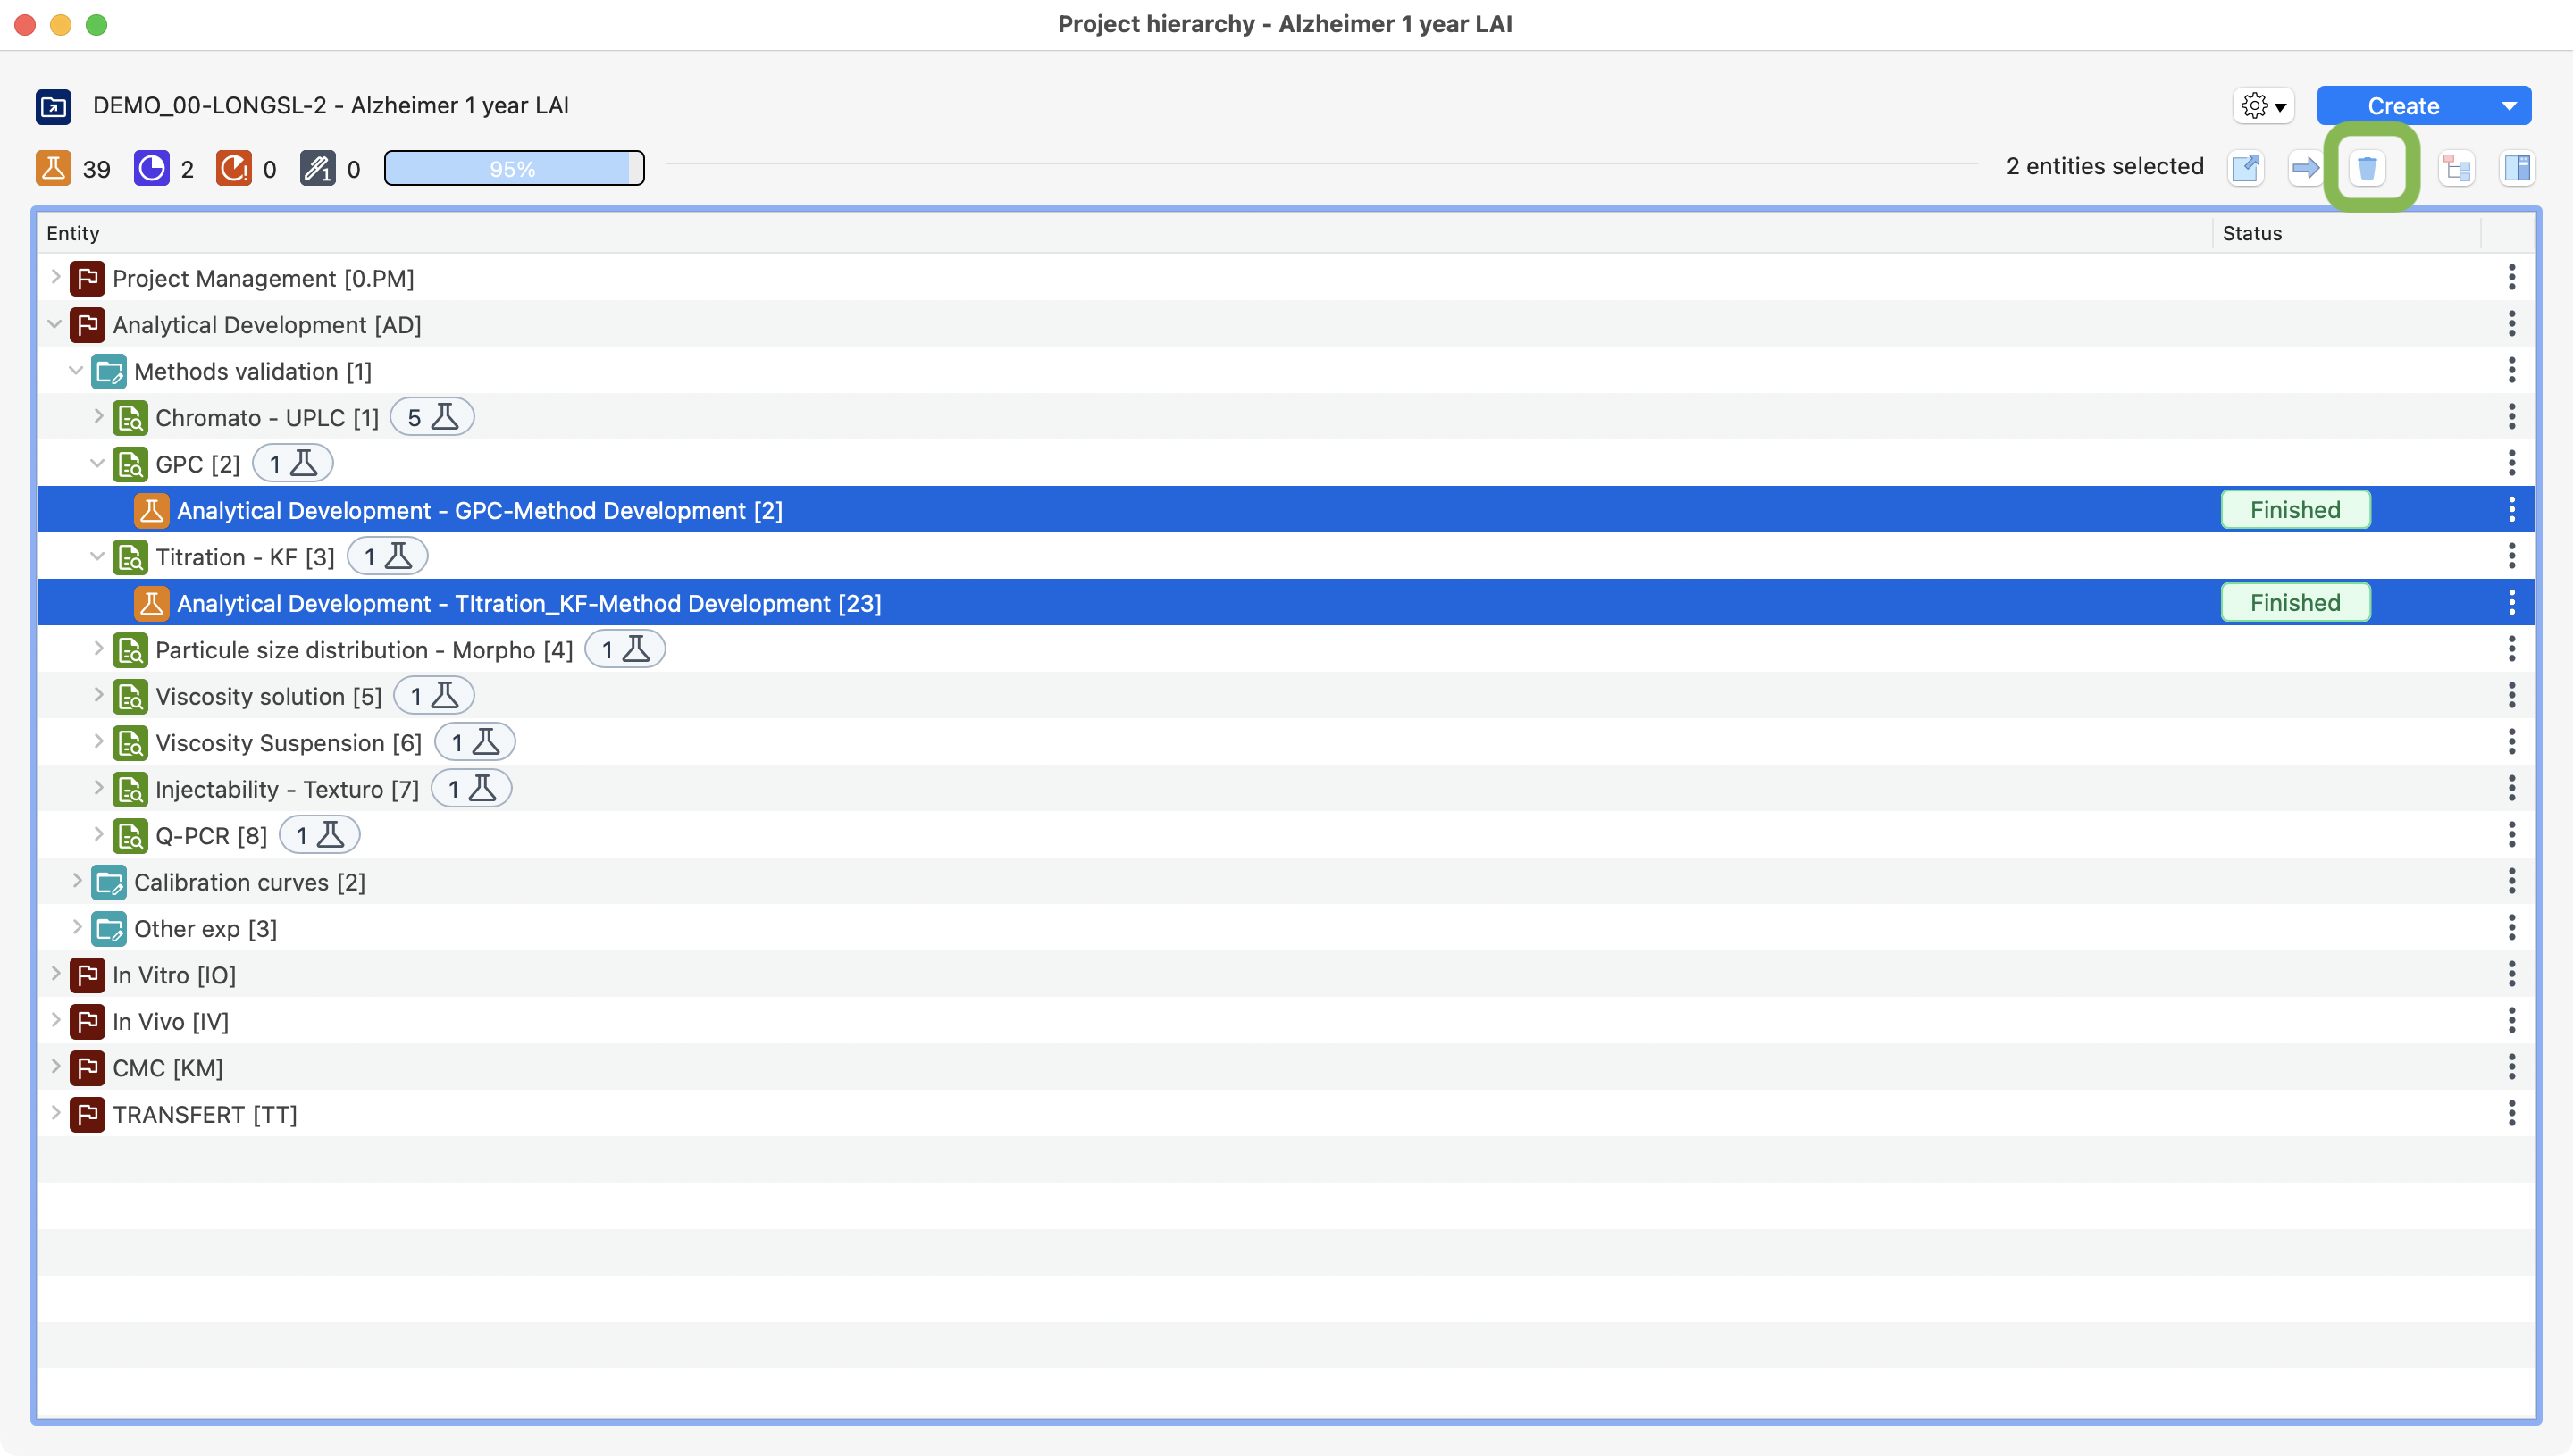Viewport: 2573px width, 1456px height.
Task: Open more options for Methods validation row
Action: [x=2511, y=370]
